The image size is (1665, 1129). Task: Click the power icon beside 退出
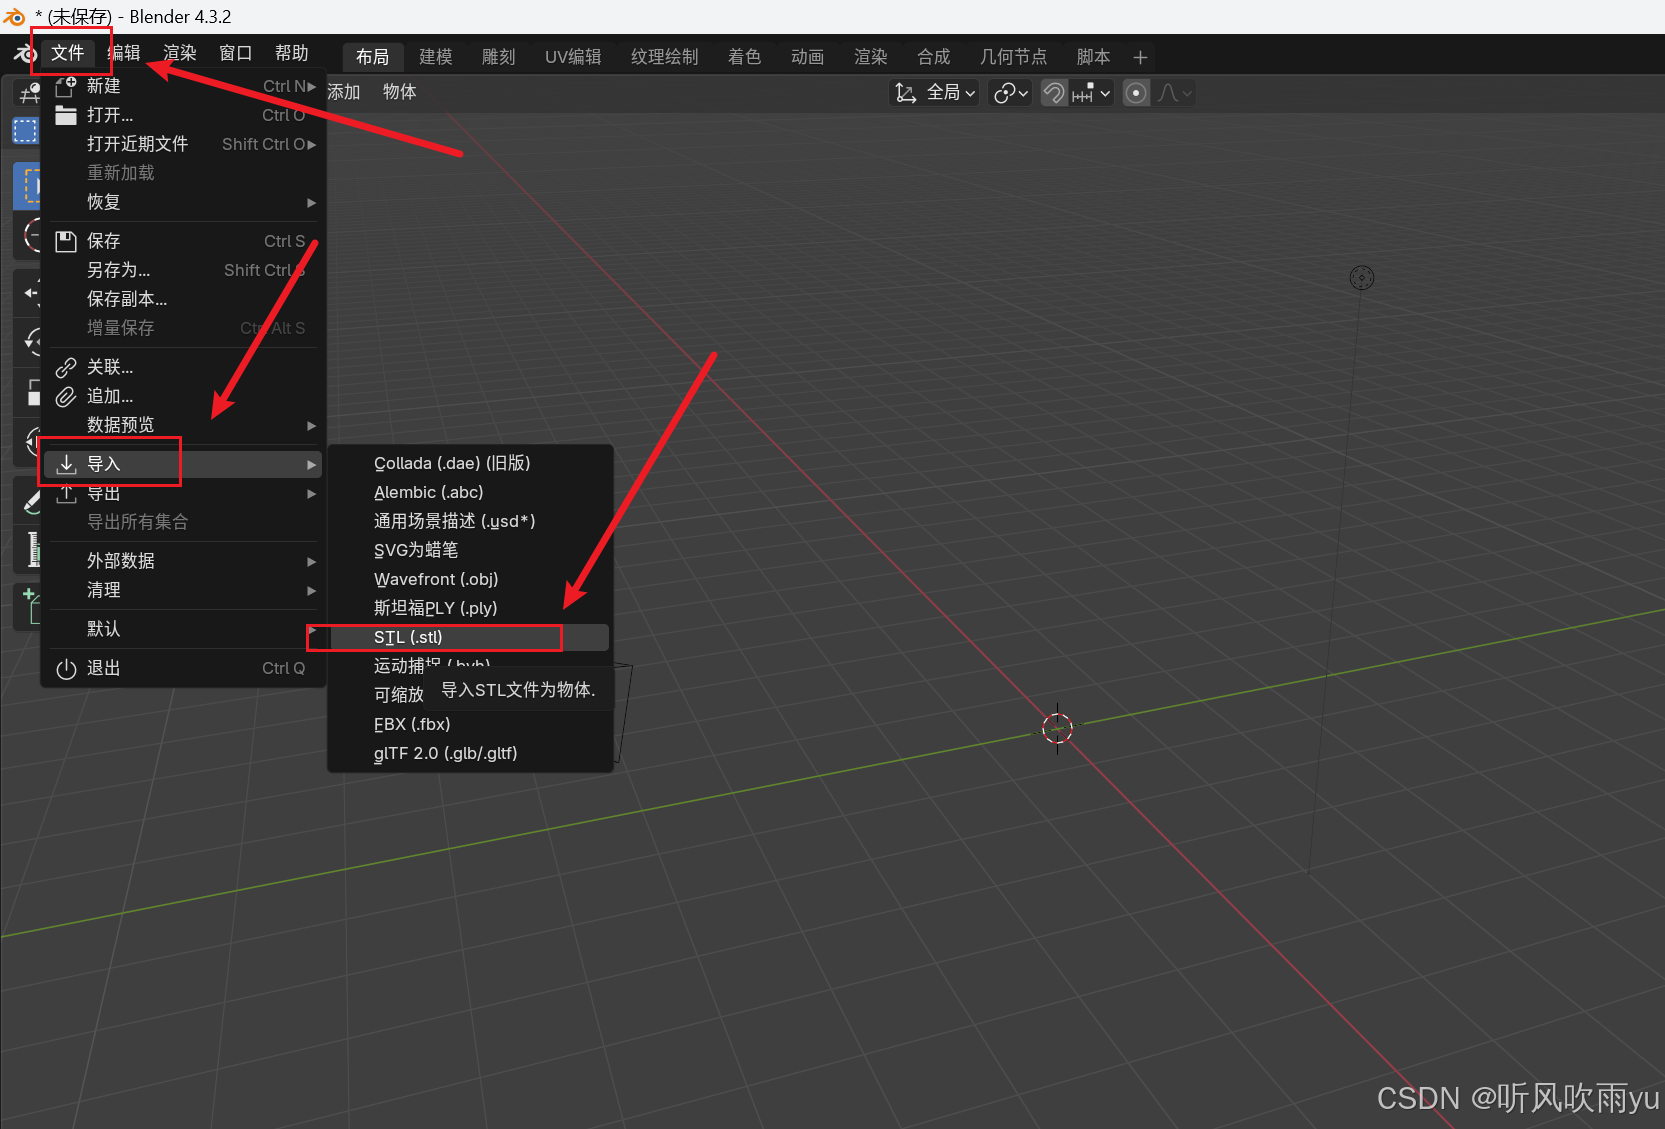point(66,669)
